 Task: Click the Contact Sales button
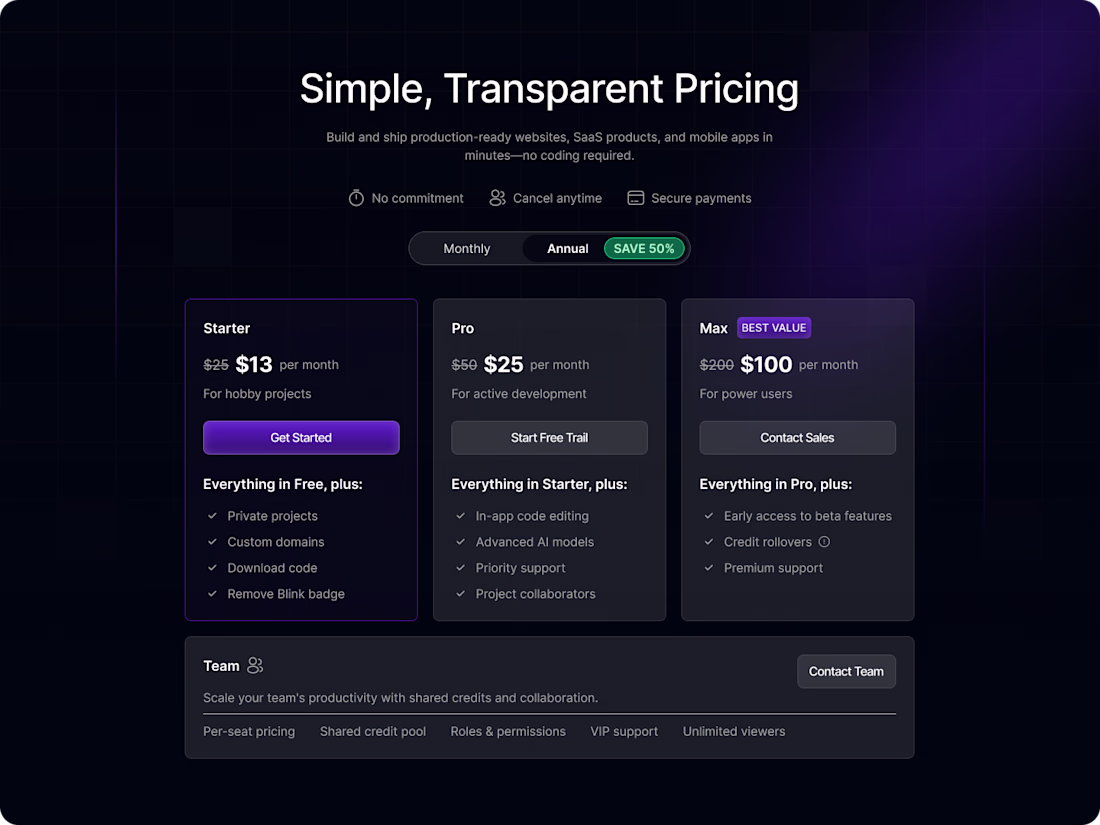tap(797, 438)
